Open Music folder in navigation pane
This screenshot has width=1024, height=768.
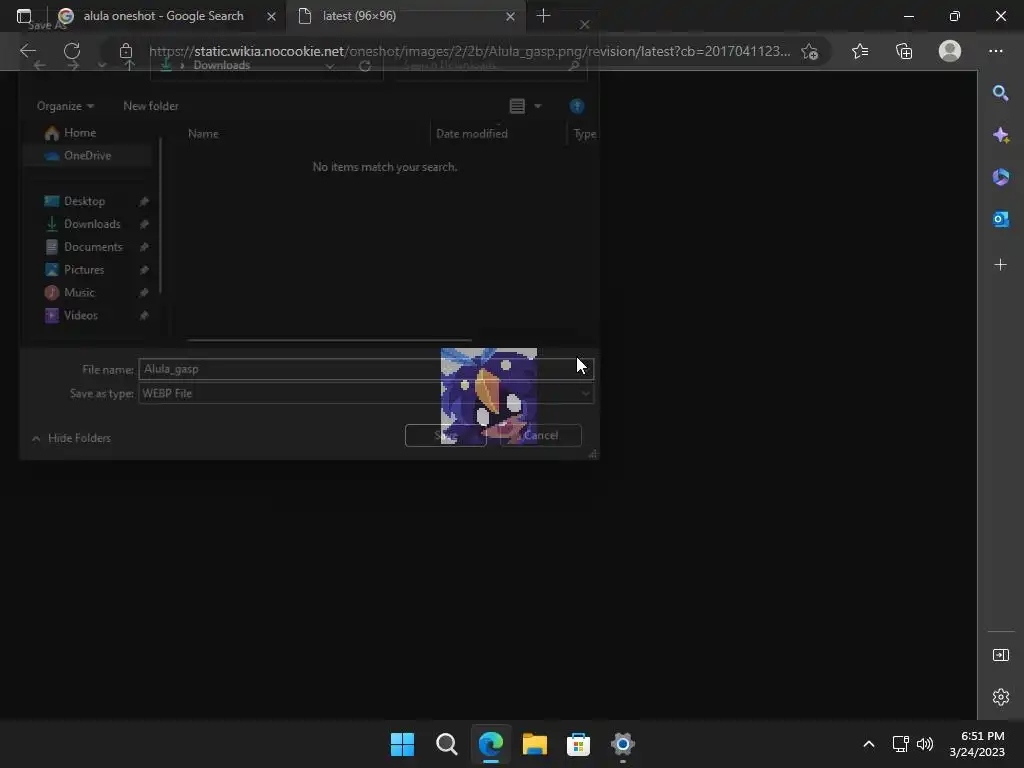[x=79, y=293]
